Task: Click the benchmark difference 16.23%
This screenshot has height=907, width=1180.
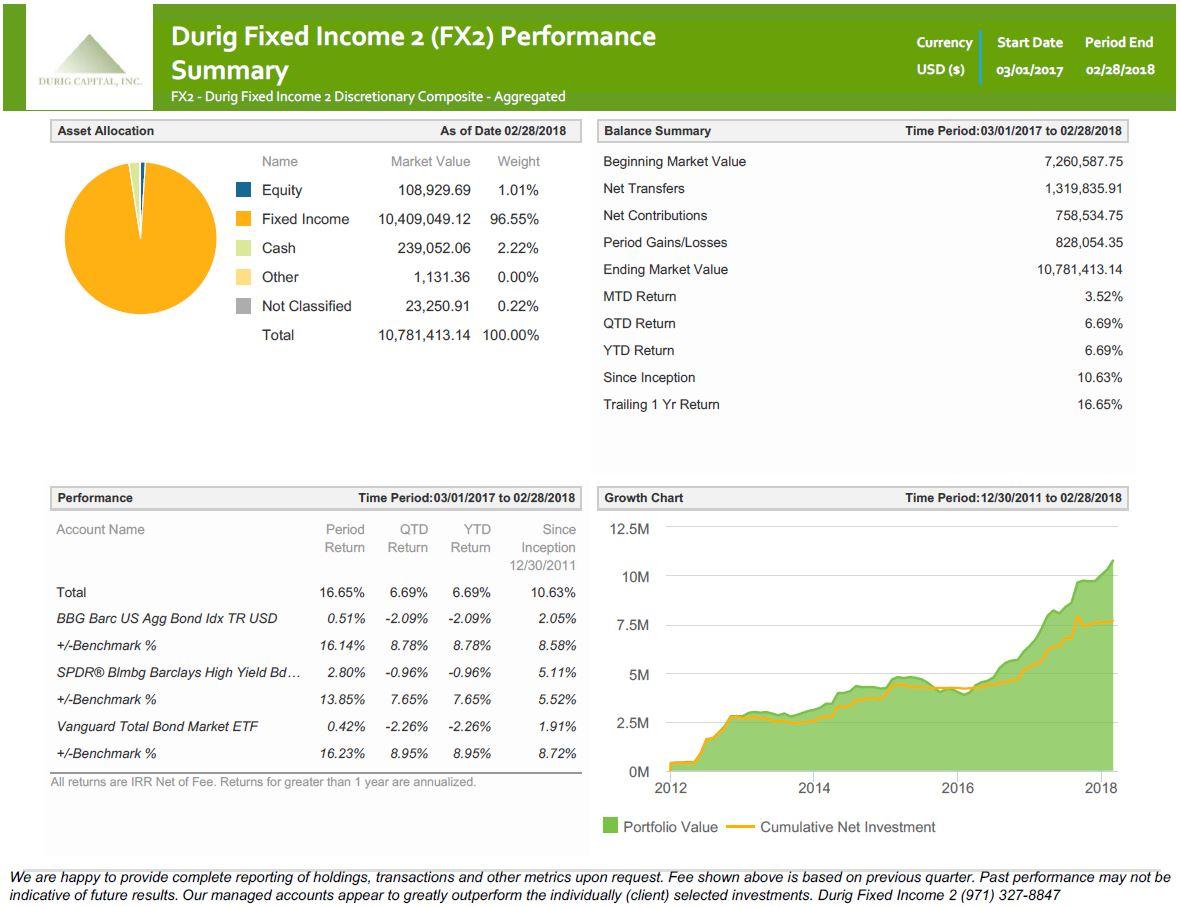Action: 342,753
